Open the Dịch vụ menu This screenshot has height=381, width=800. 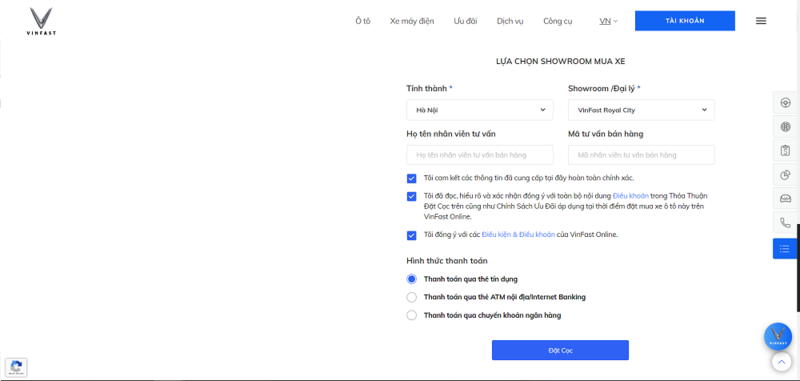pos(510,21)
